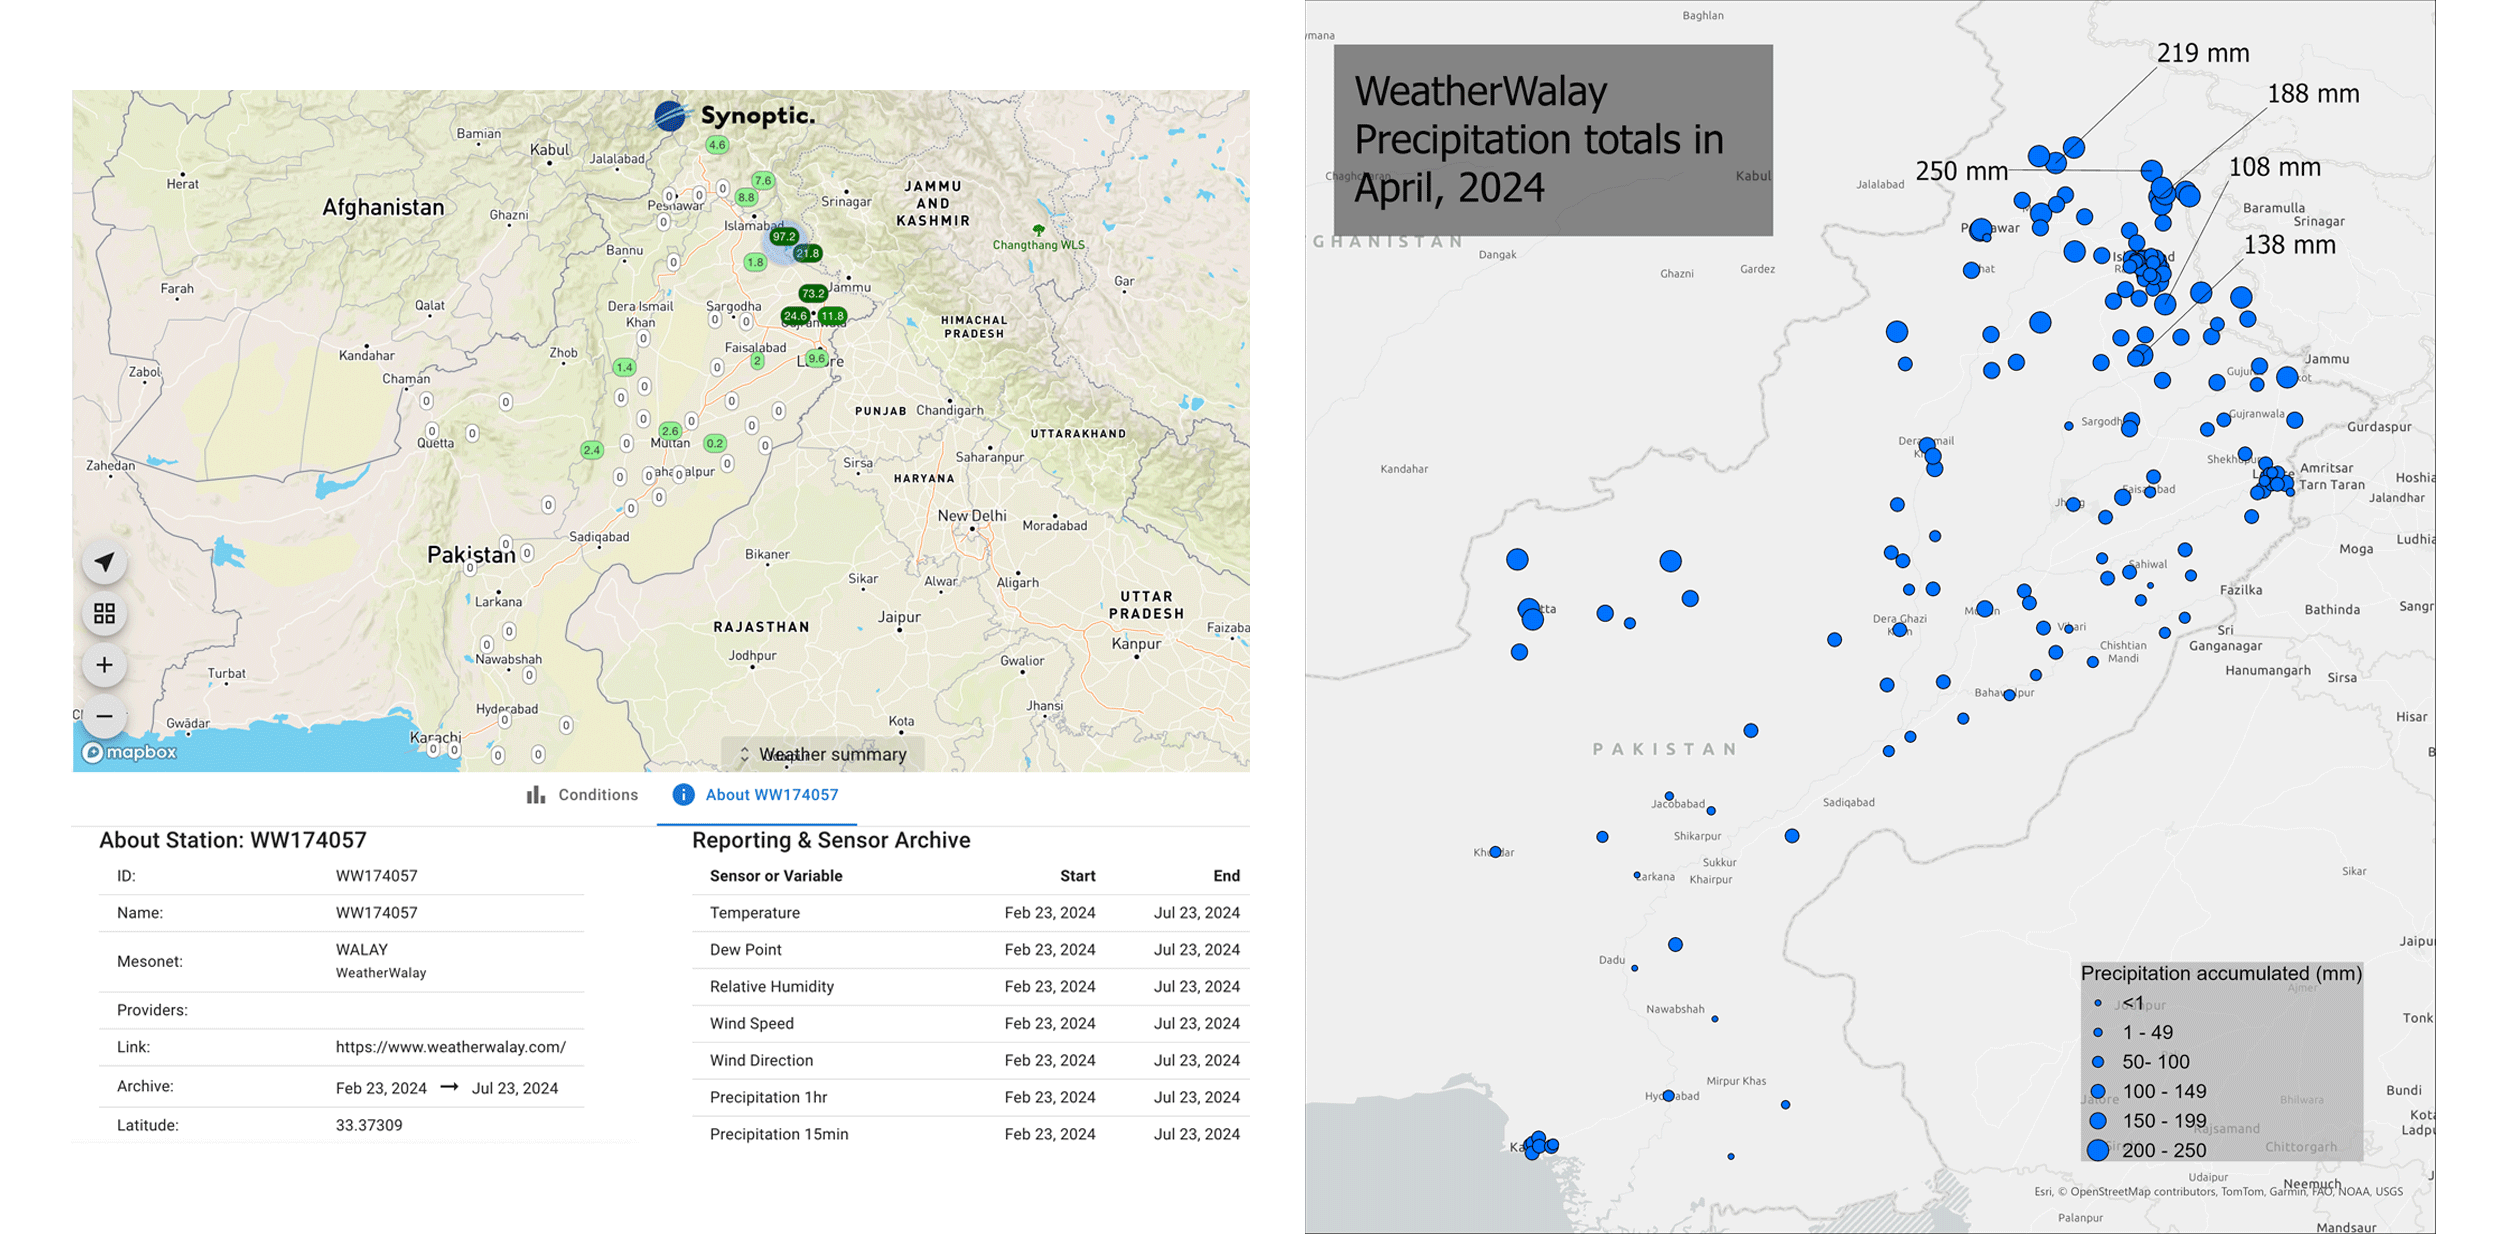The width and height of the screenshot is (2500, 1234).
Task: Select the 97.2 station marker
Action: (784, 237)
